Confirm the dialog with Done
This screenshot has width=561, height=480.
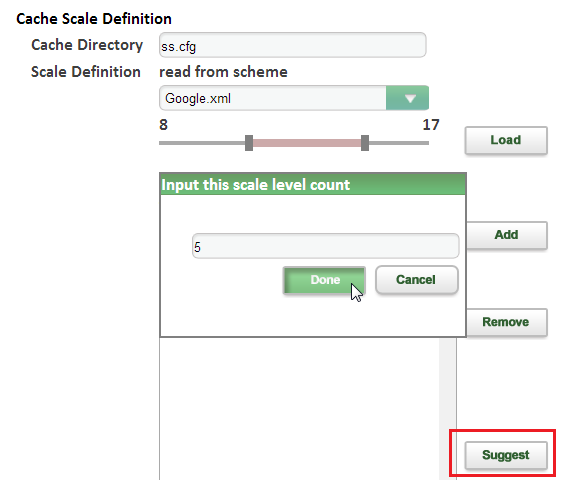(324, 280)
